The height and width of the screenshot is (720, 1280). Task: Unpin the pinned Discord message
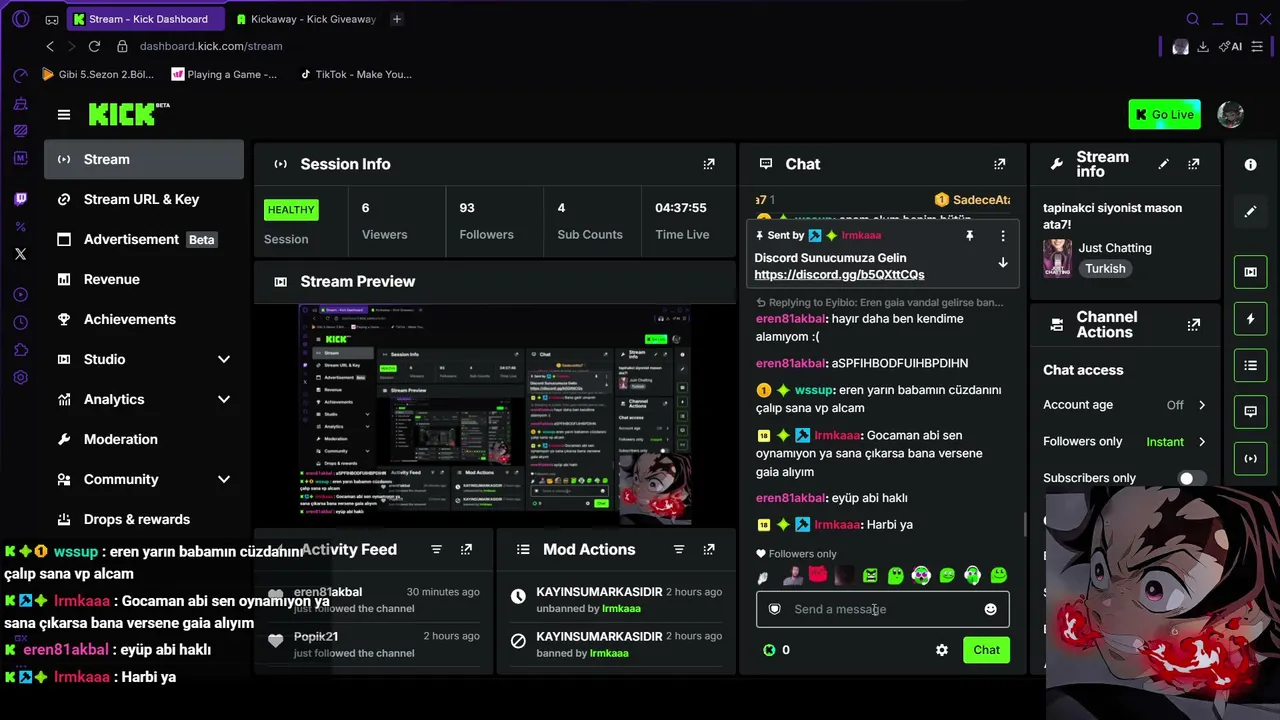(x=969, y=236)
